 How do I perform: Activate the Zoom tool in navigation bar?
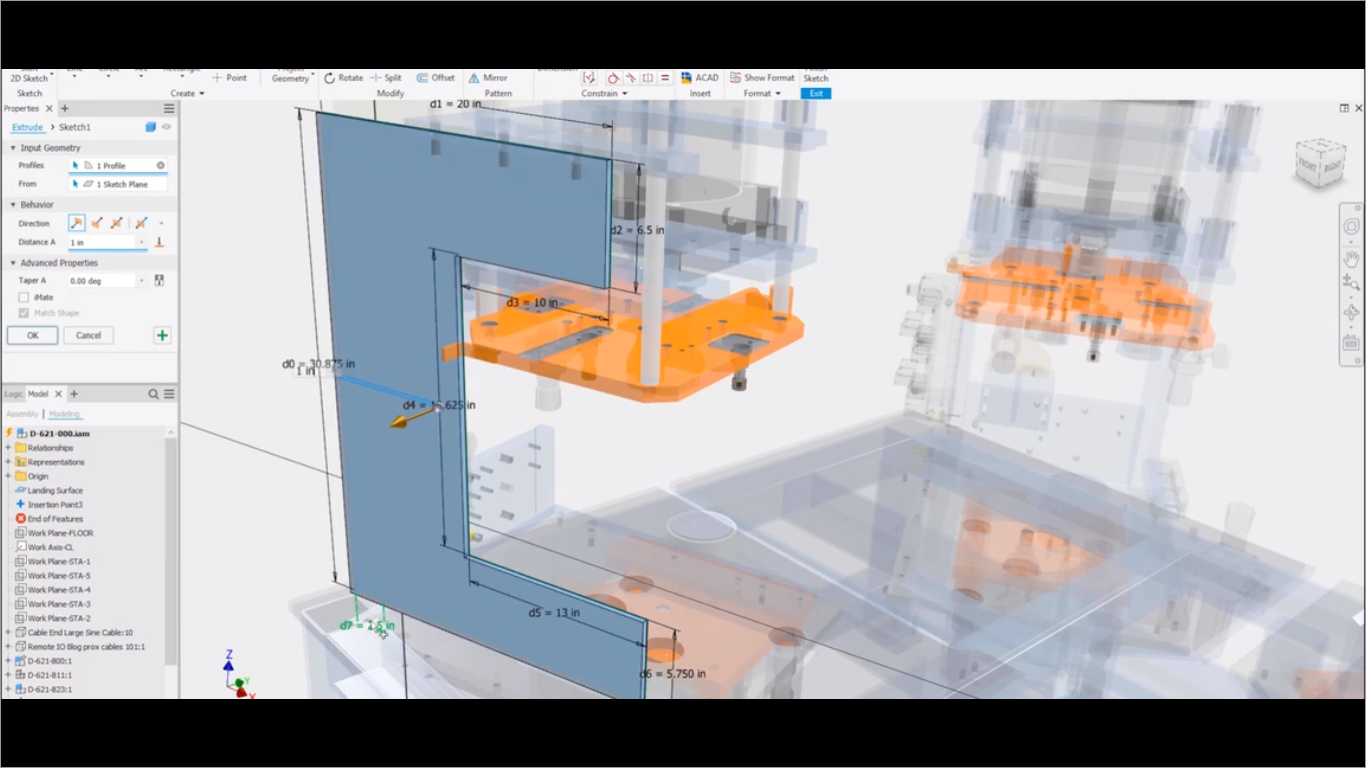1351,284
